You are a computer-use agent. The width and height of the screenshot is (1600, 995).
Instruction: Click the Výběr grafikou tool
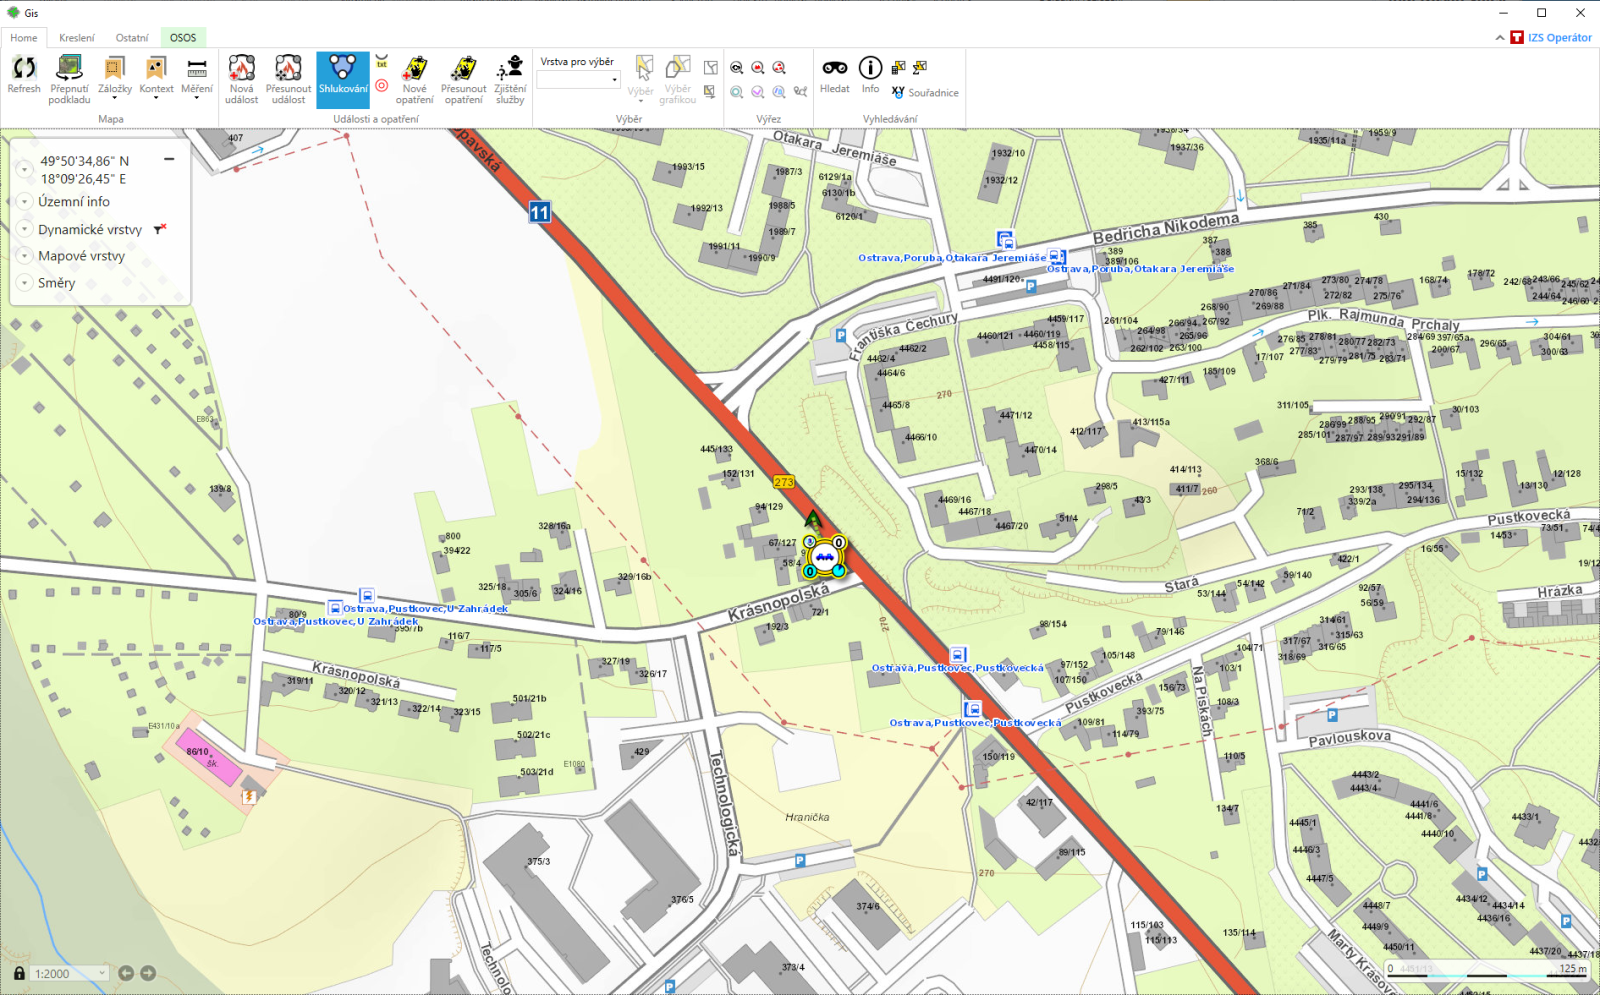[x=677, y=79]
